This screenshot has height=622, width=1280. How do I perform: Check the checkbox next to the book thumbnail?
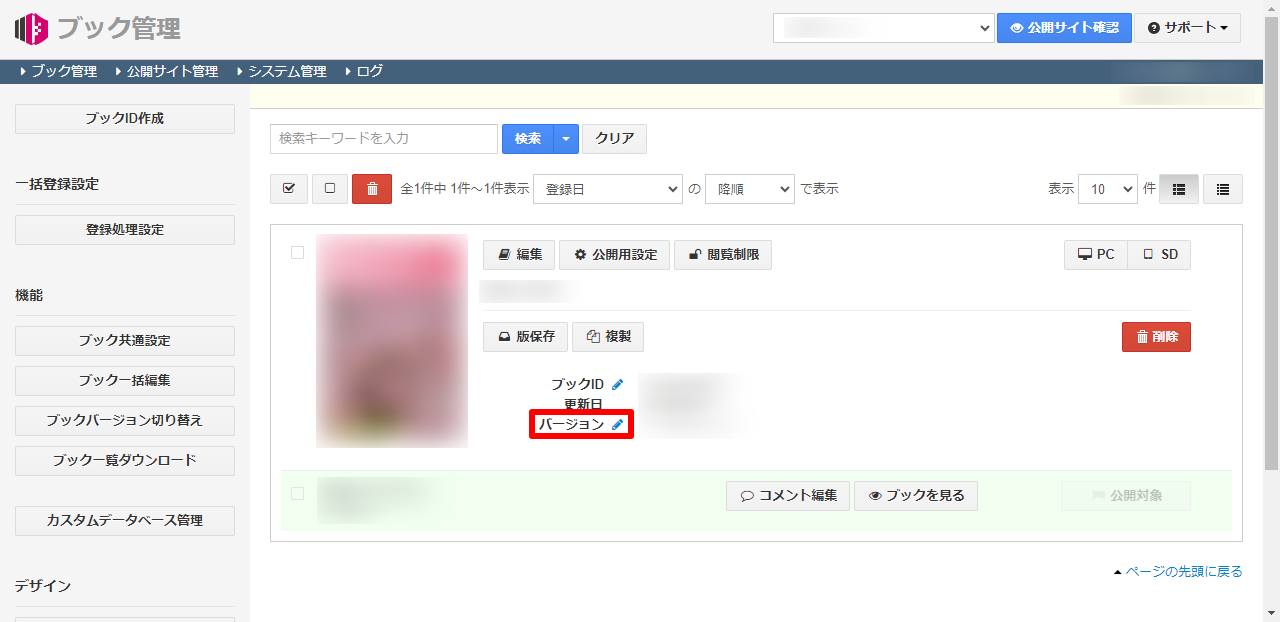coord(297,253)
